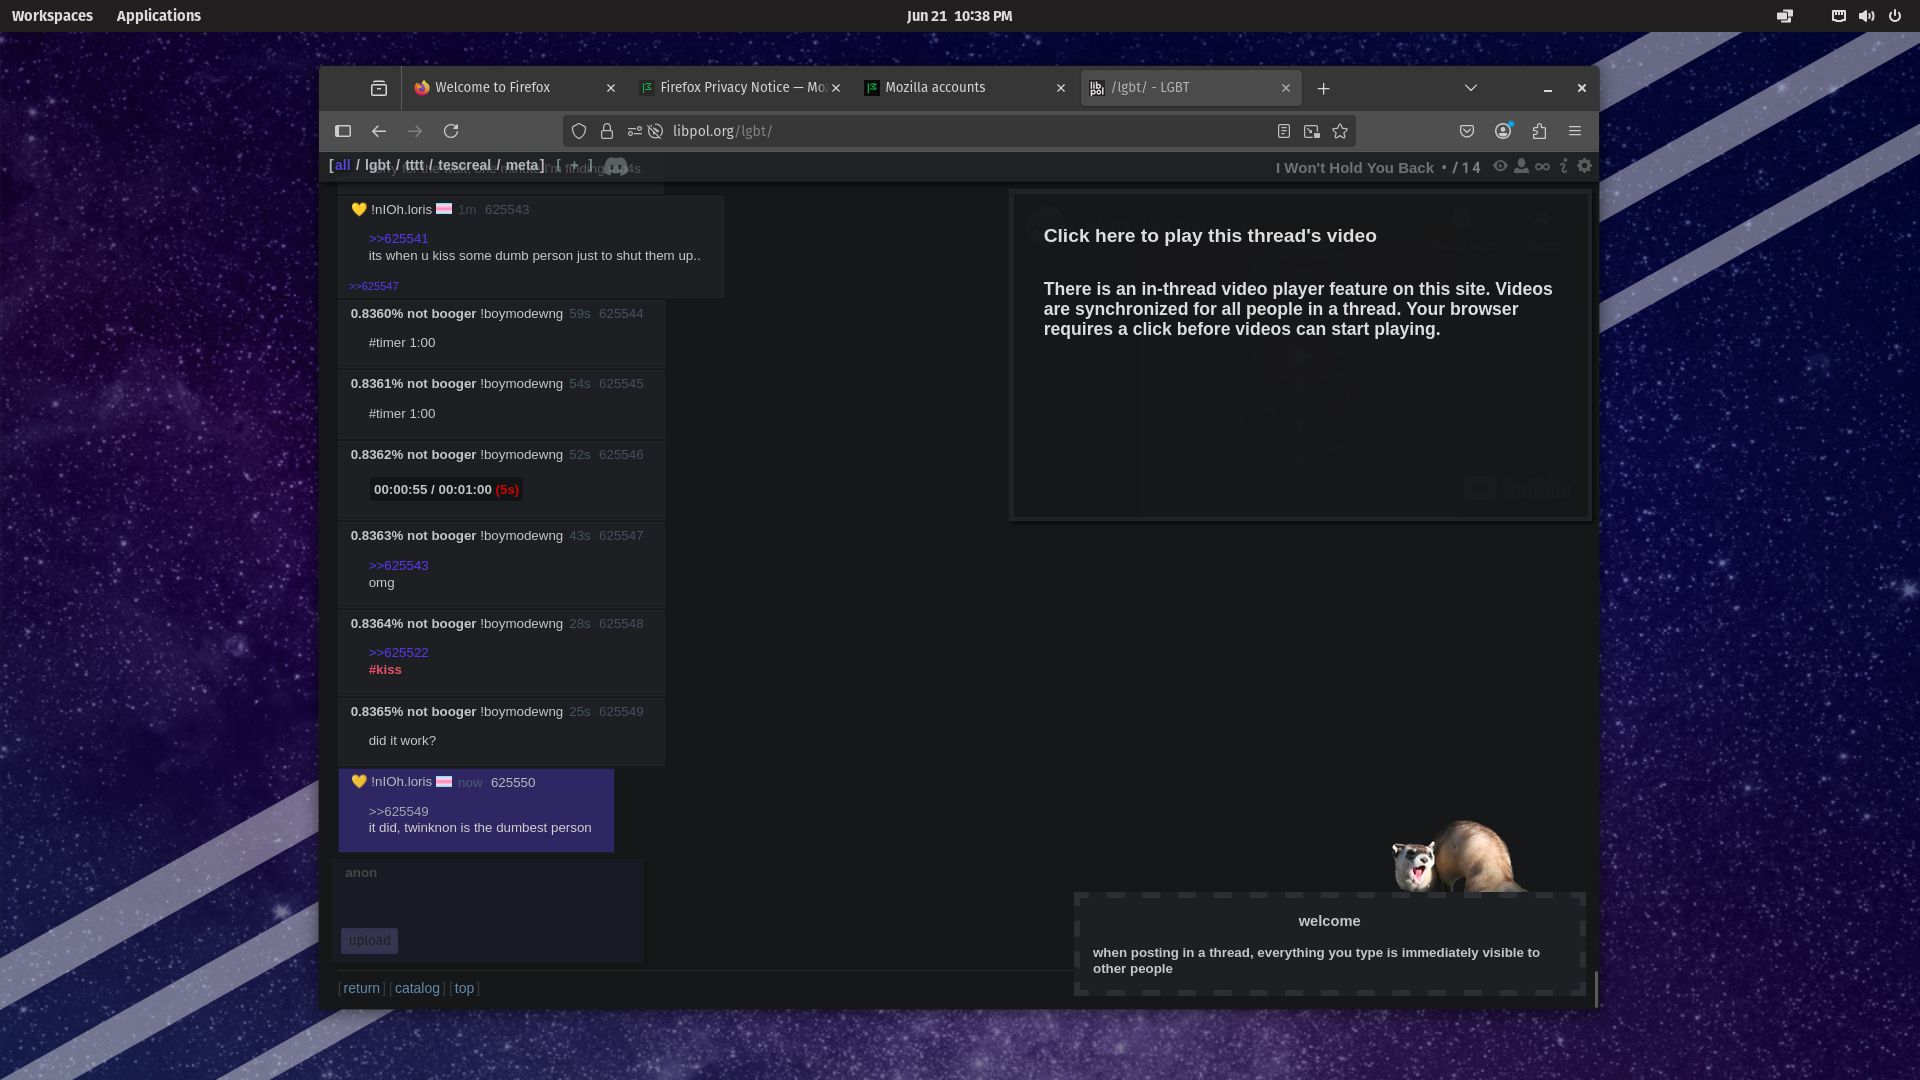Click post number 625550

click(513, 783)
